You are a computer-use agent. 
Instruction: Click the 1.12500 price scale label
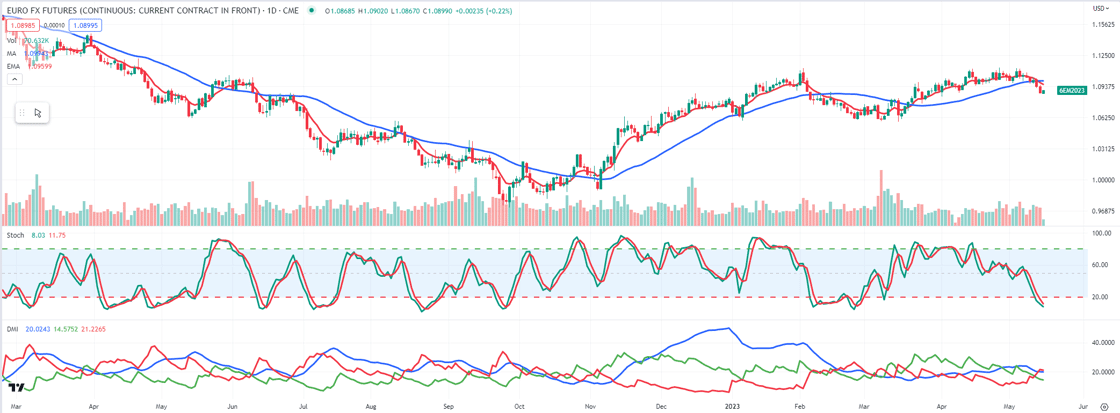pyautogui.click(x=1103, y=55)
